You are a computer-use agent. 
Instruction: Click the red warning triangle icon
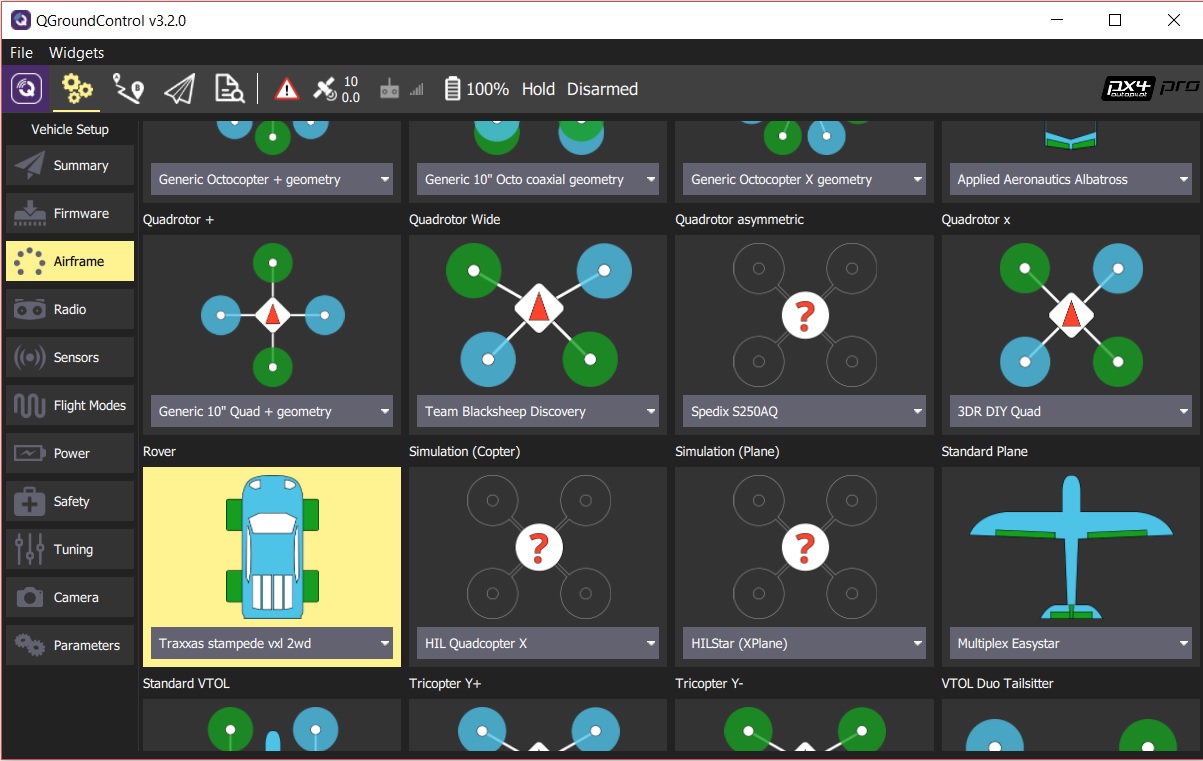pos(287,89)
